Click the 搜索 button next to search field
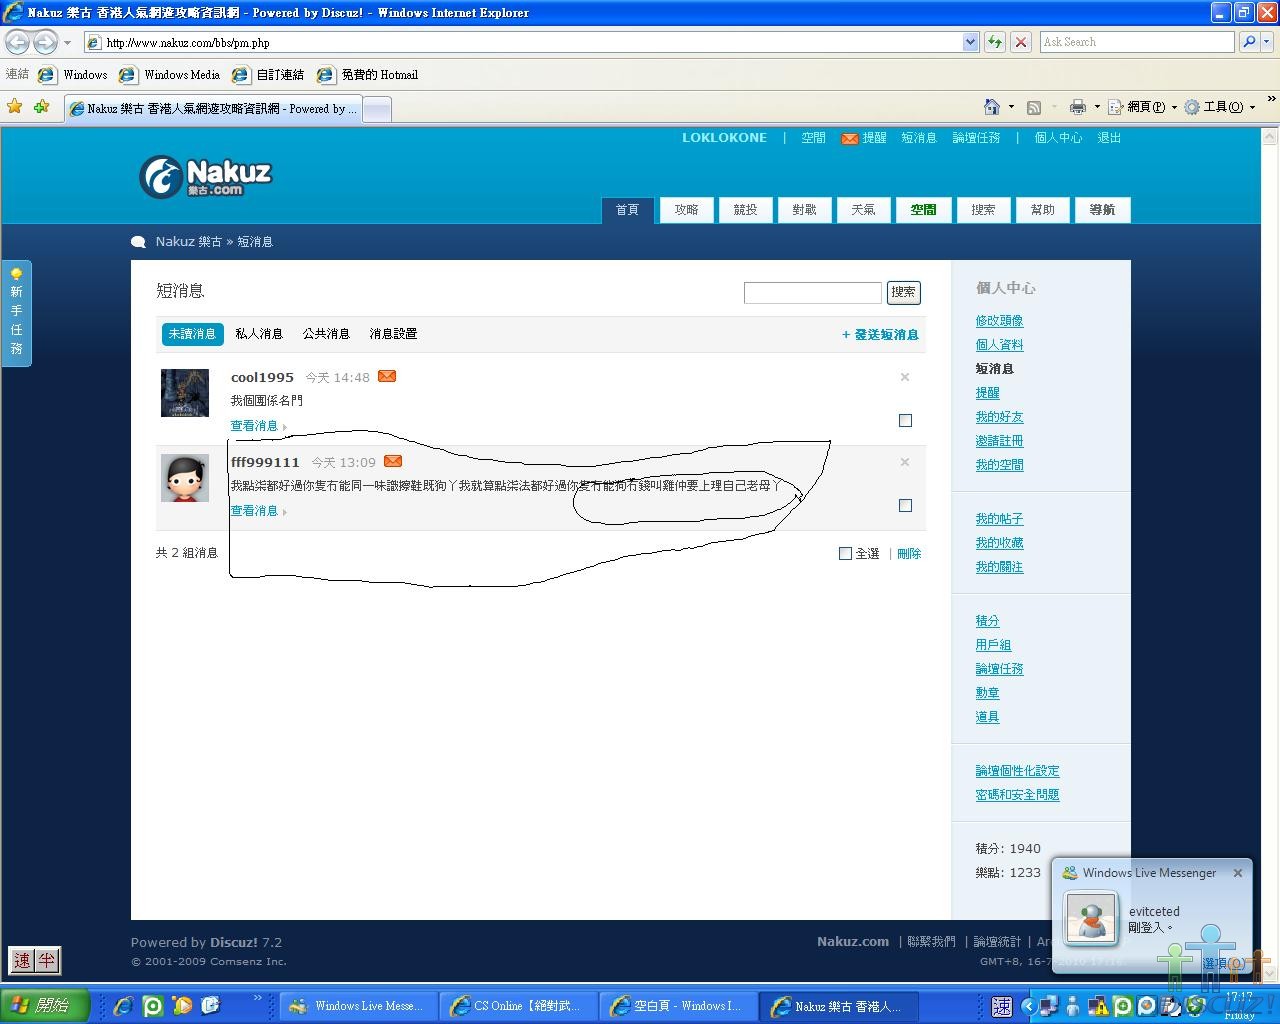This screenshot has width=1280, height=1024. point(903,292)
